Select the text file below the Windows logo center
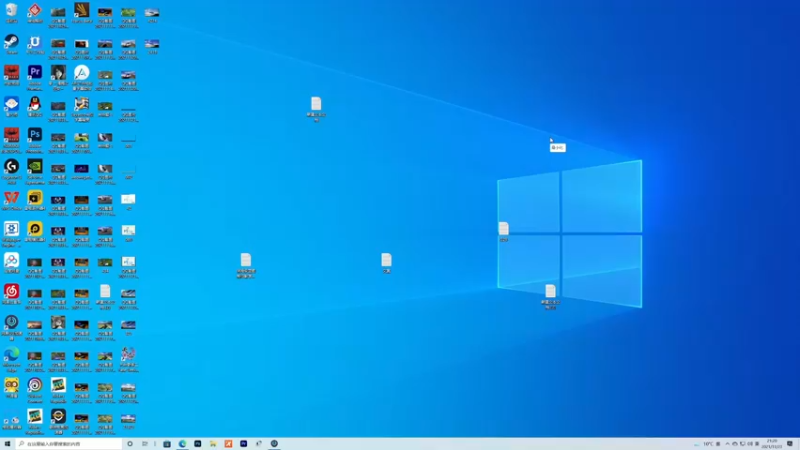The height and width of the screenshot is (450, 800). [x=550, y=296]
